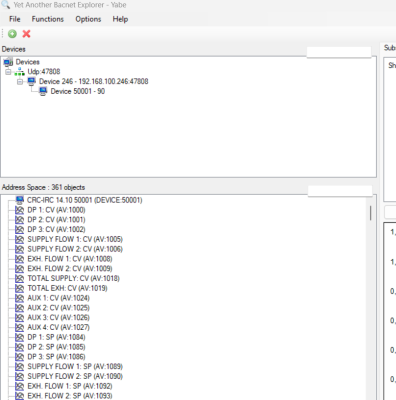Click the green add device icon
The width and height of the screenshot is (396, 400).
(12, 34)
